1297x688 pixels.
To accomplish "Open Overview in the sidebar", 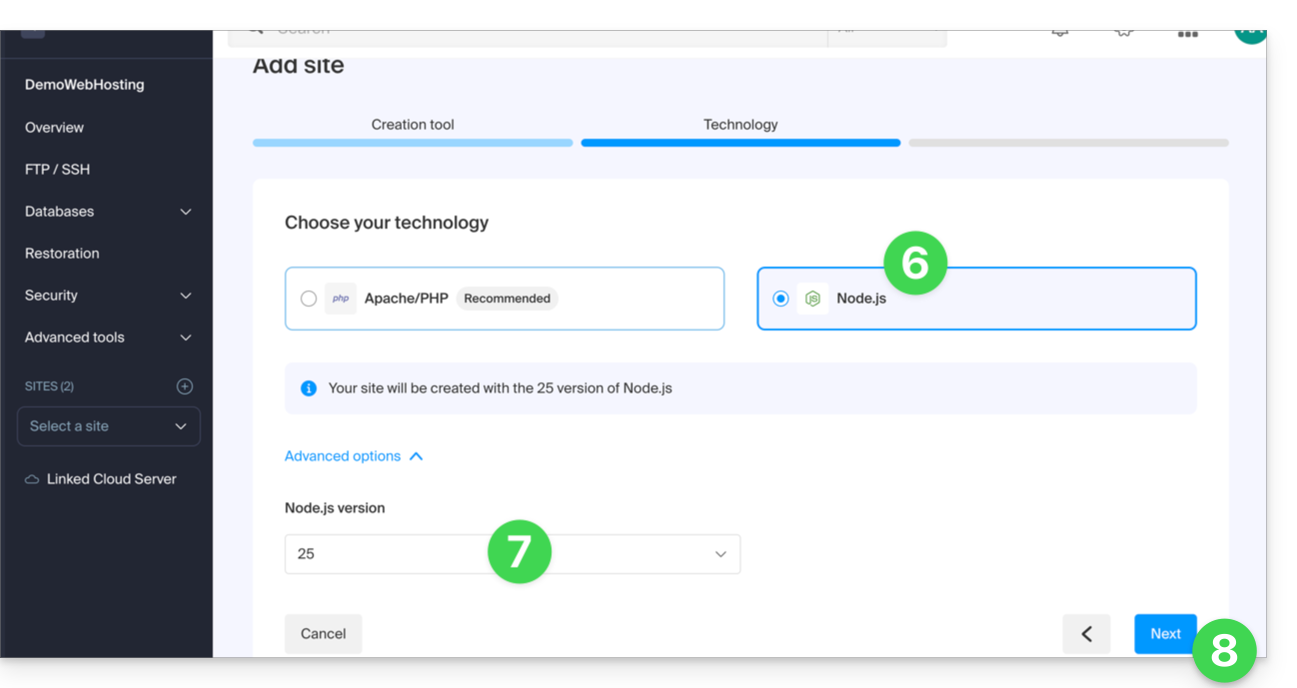I will 54,128.
